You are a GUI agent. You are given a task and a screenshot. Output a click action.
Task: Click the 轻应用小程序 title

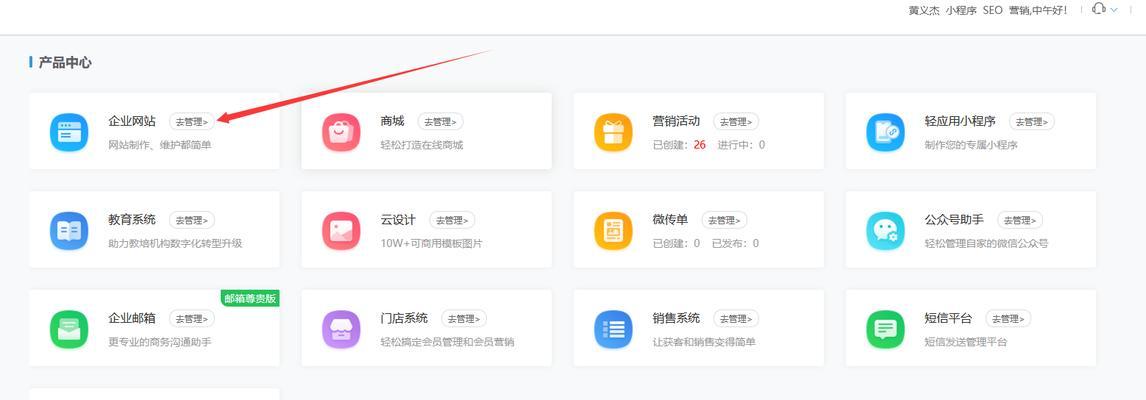[960, 121]
